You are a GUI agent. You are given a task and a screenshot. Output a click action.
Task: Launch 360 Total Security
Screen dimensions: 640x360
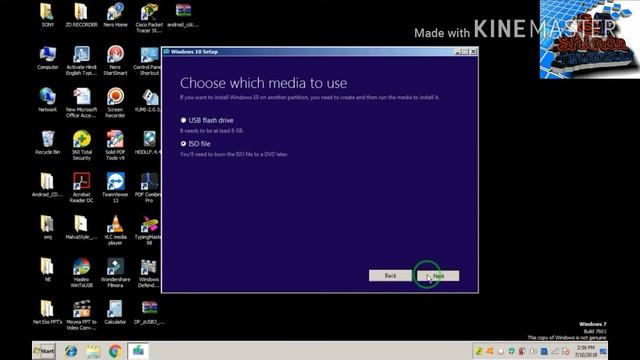pos(81,145)
